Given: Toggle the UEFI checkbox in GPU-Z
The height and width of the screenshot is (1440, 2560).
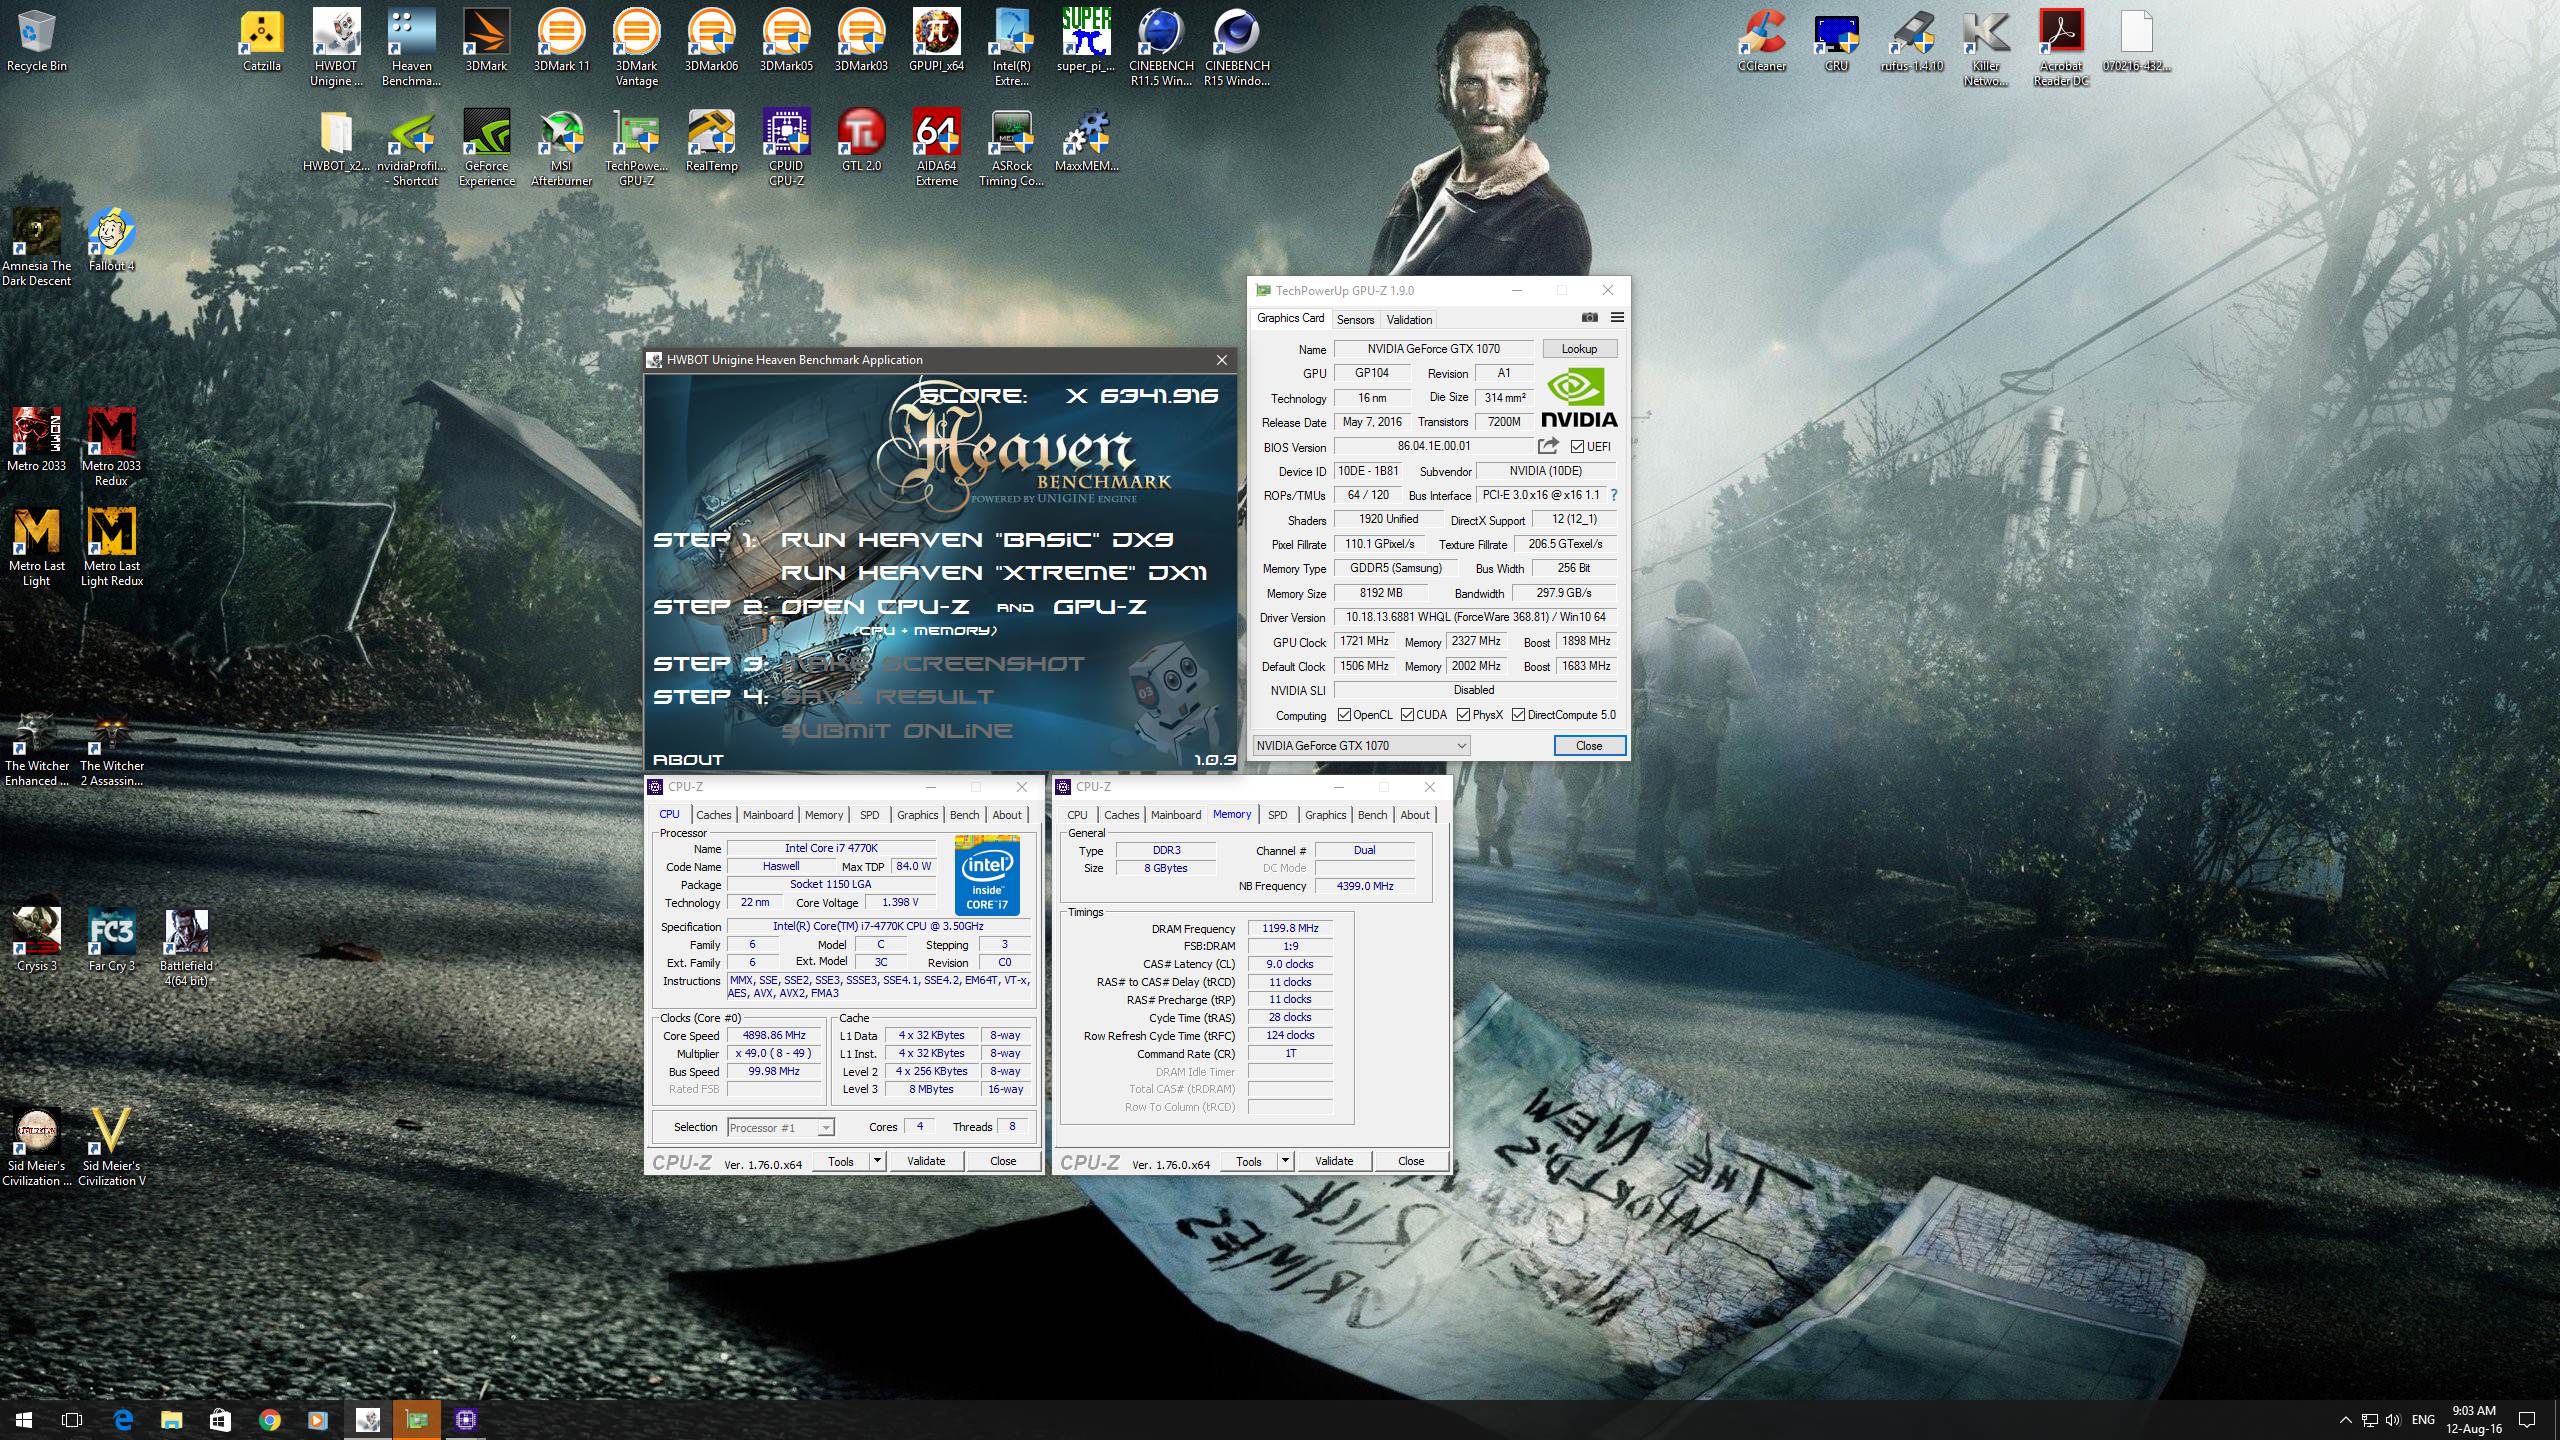Looking at the screenshot, I should [1577, 447].
